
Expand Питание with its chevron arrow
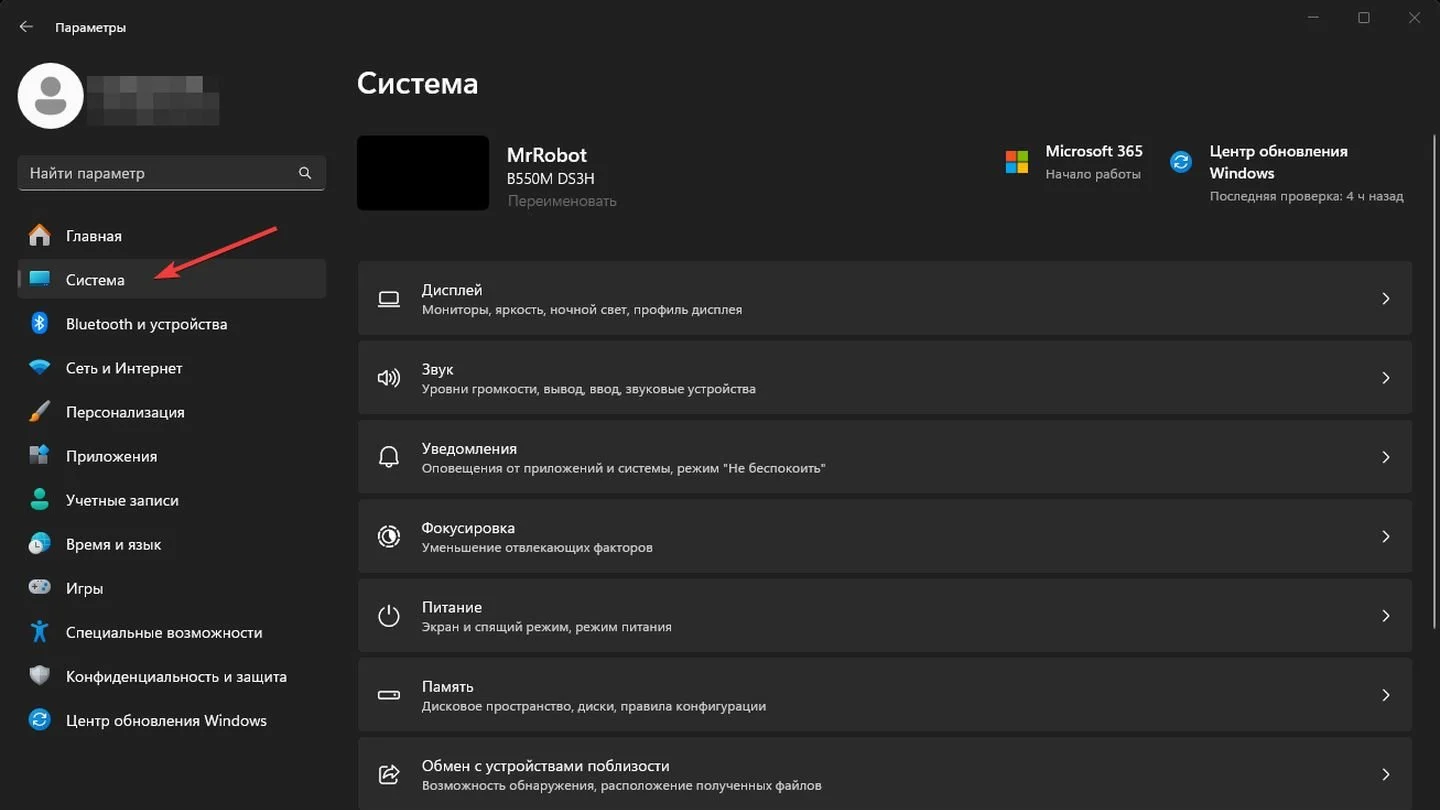click(x=1385, y=616)
